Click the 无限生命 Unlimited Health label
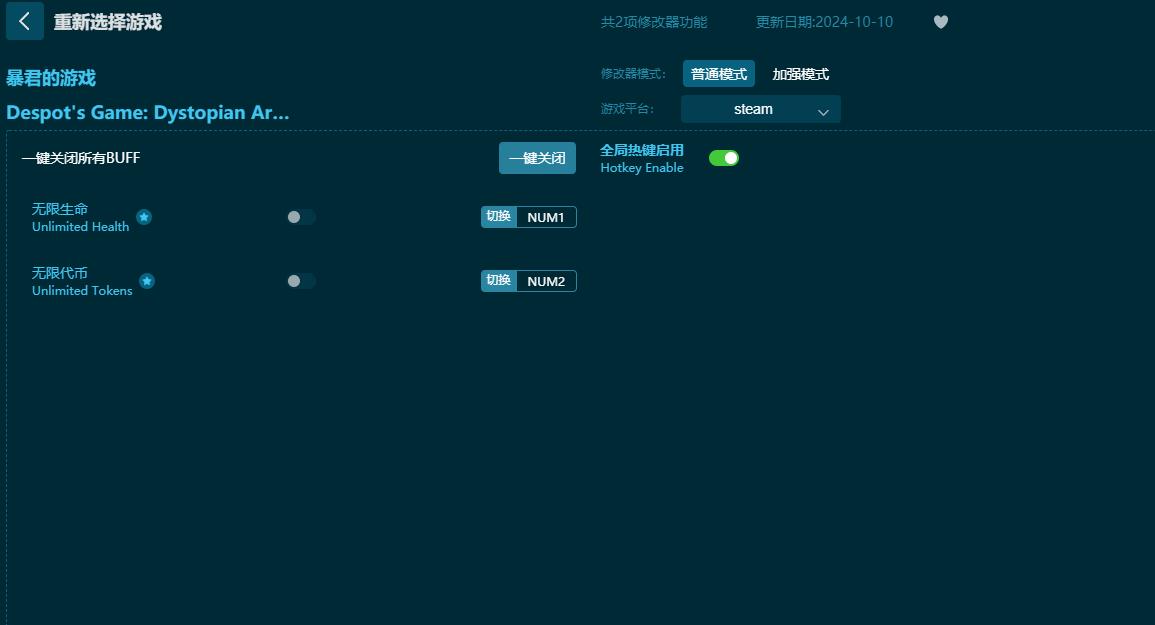Viewport: 1155px width, 625px height. 80,217
